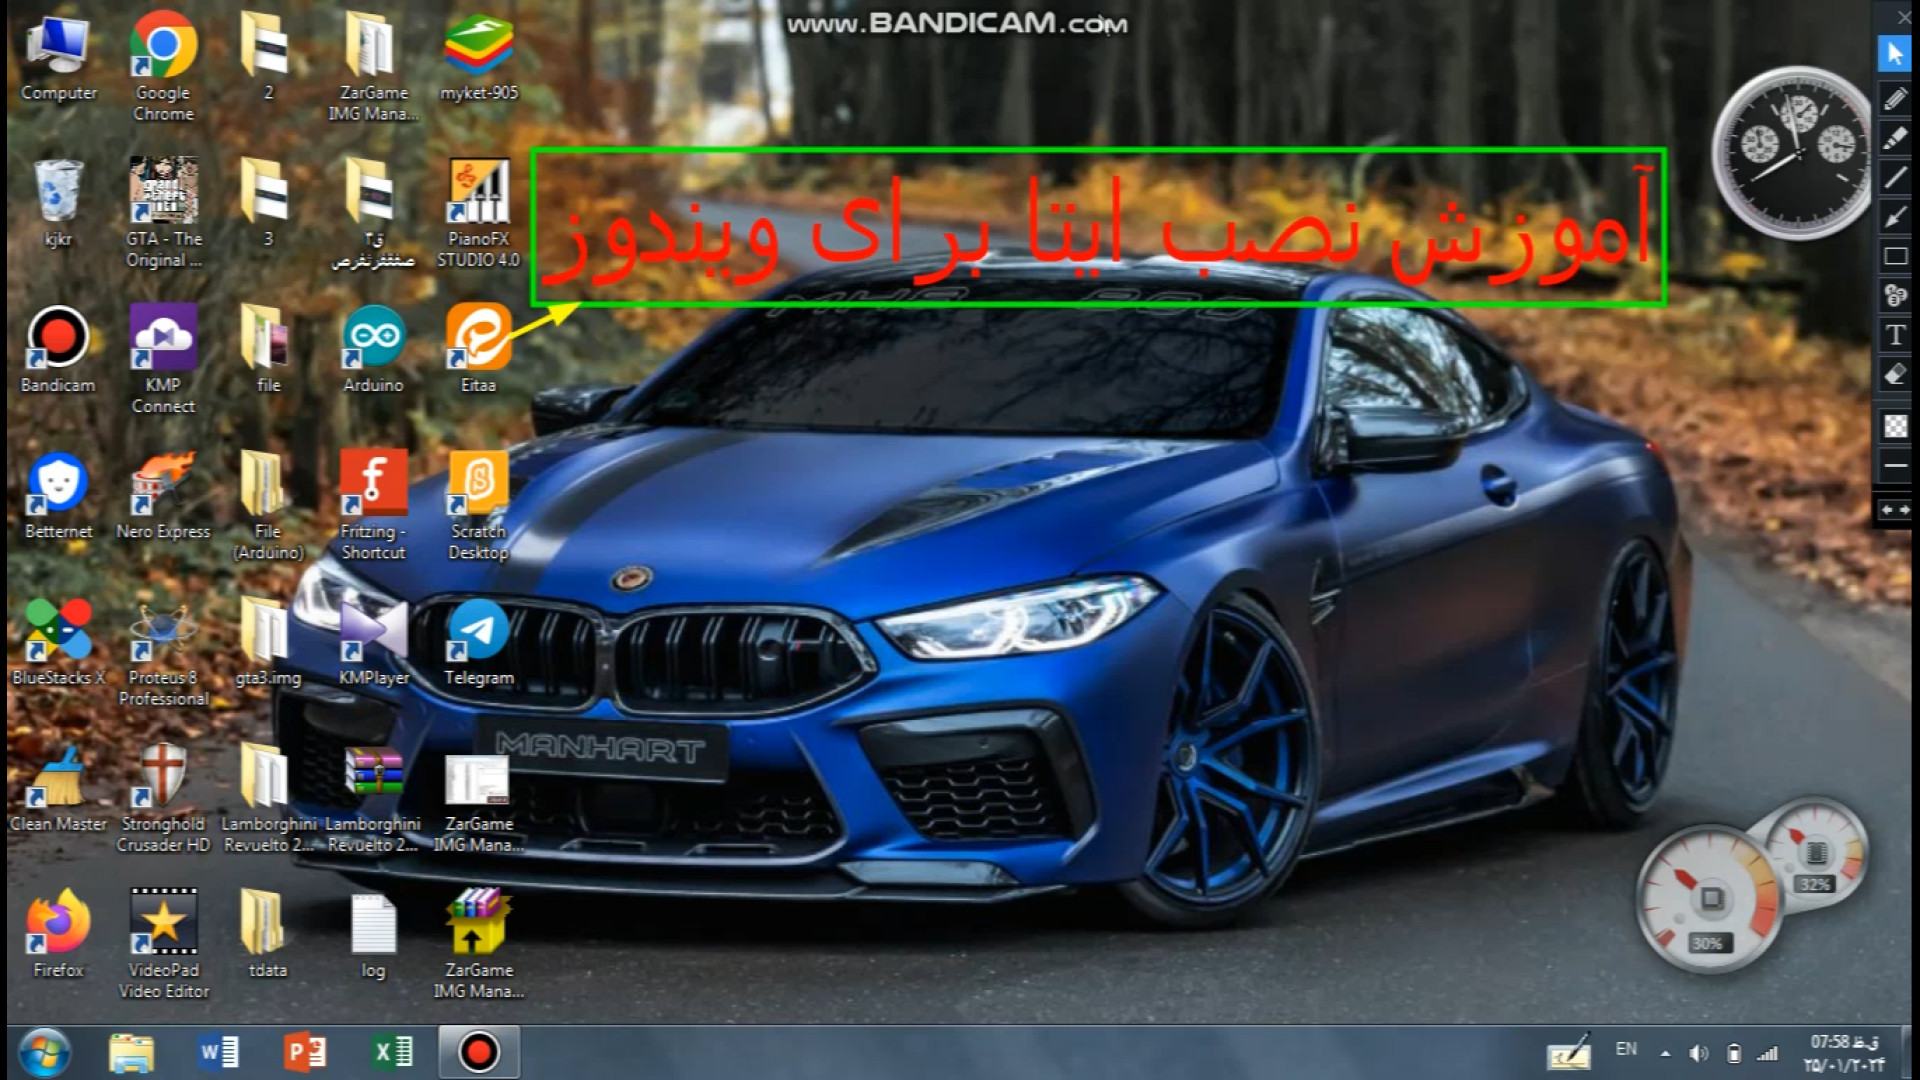The image size is (1920, 1080).
Task: Select the rectangle shape tool
Action: click(1895, 257)
